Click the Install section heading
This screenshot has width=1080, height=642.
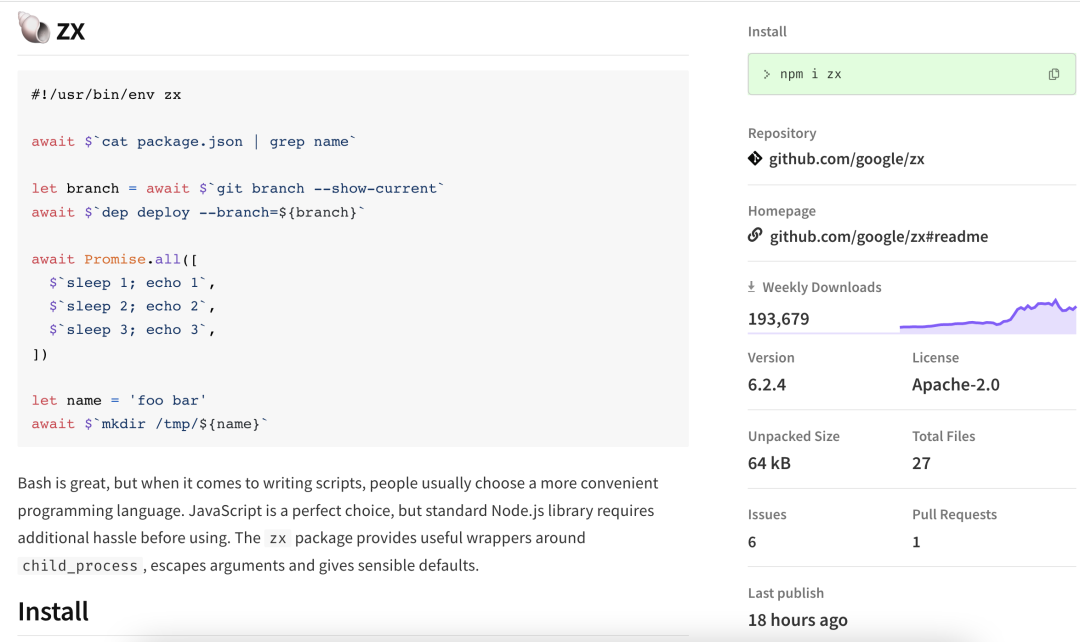(x=53, y=611)
